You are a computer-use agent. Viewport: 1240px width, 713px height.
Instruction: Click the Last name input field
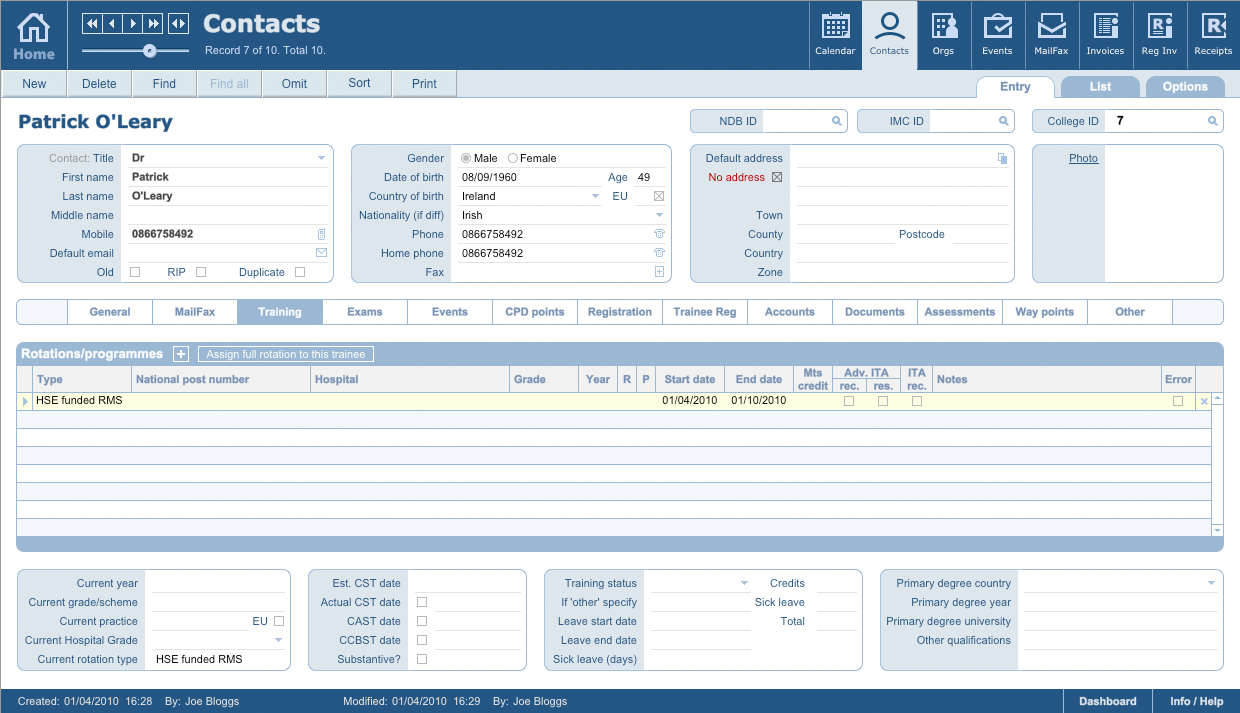click(228, 196)
